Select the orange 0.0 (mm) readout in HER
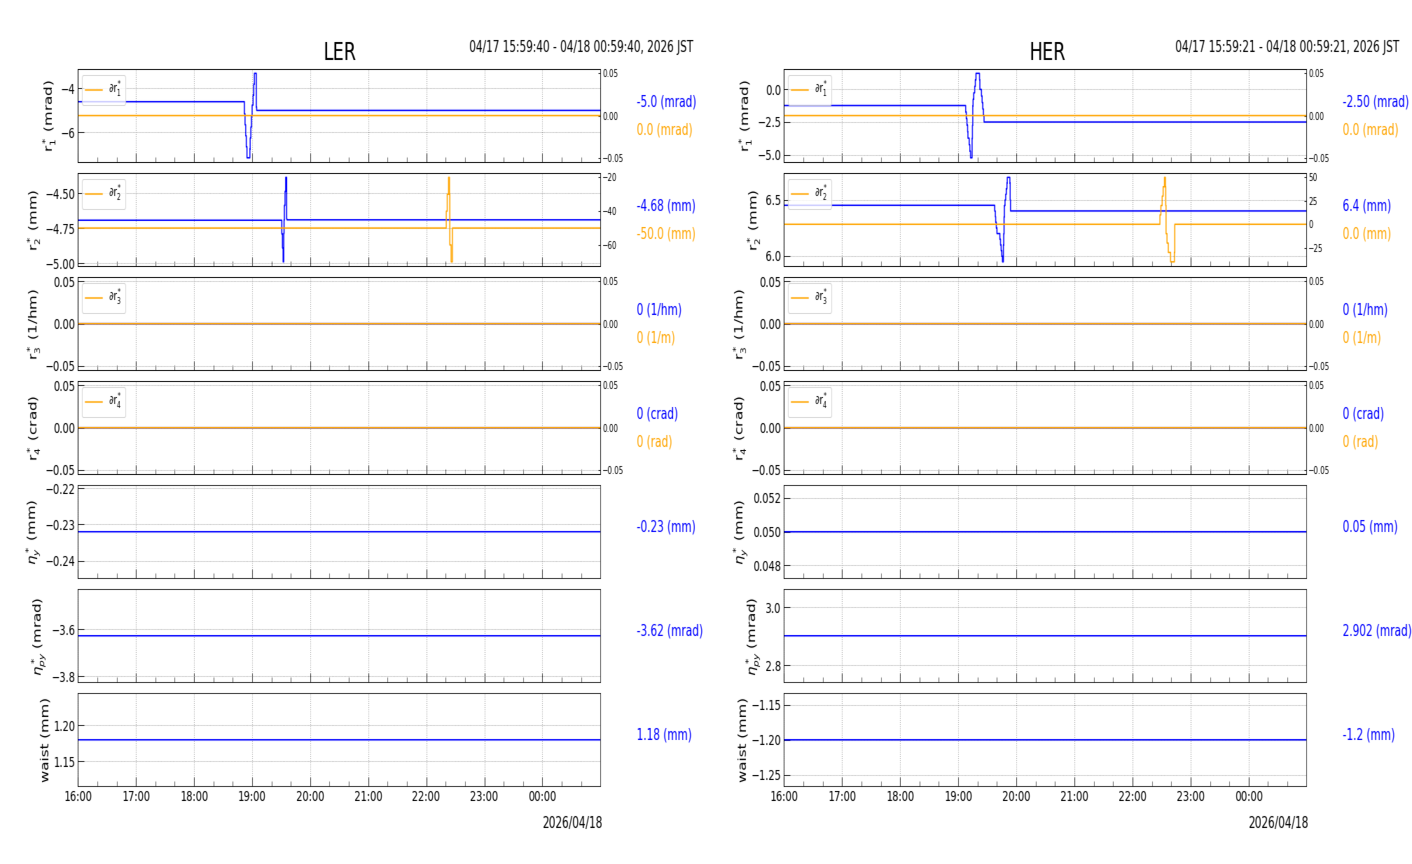Image resolution: width=1412 pixels, height=864 pixels. pos(1366,234)
